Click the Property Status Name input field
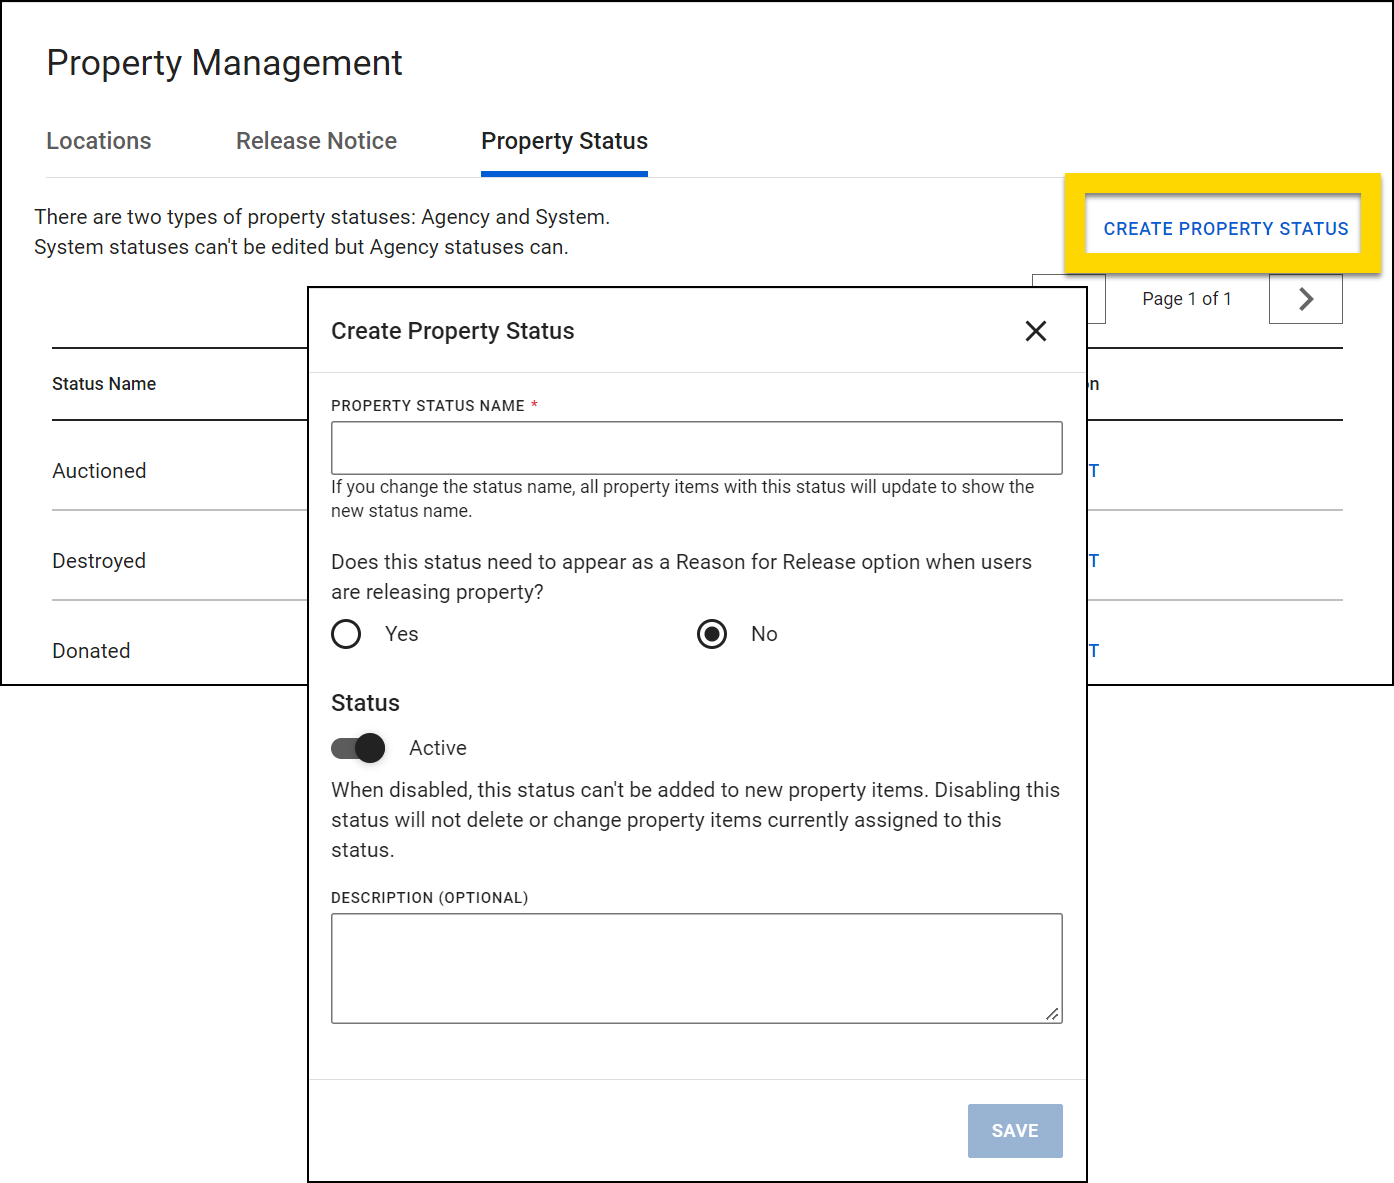Viewport: 1394px width, 1183px height. tap(696, 447)
